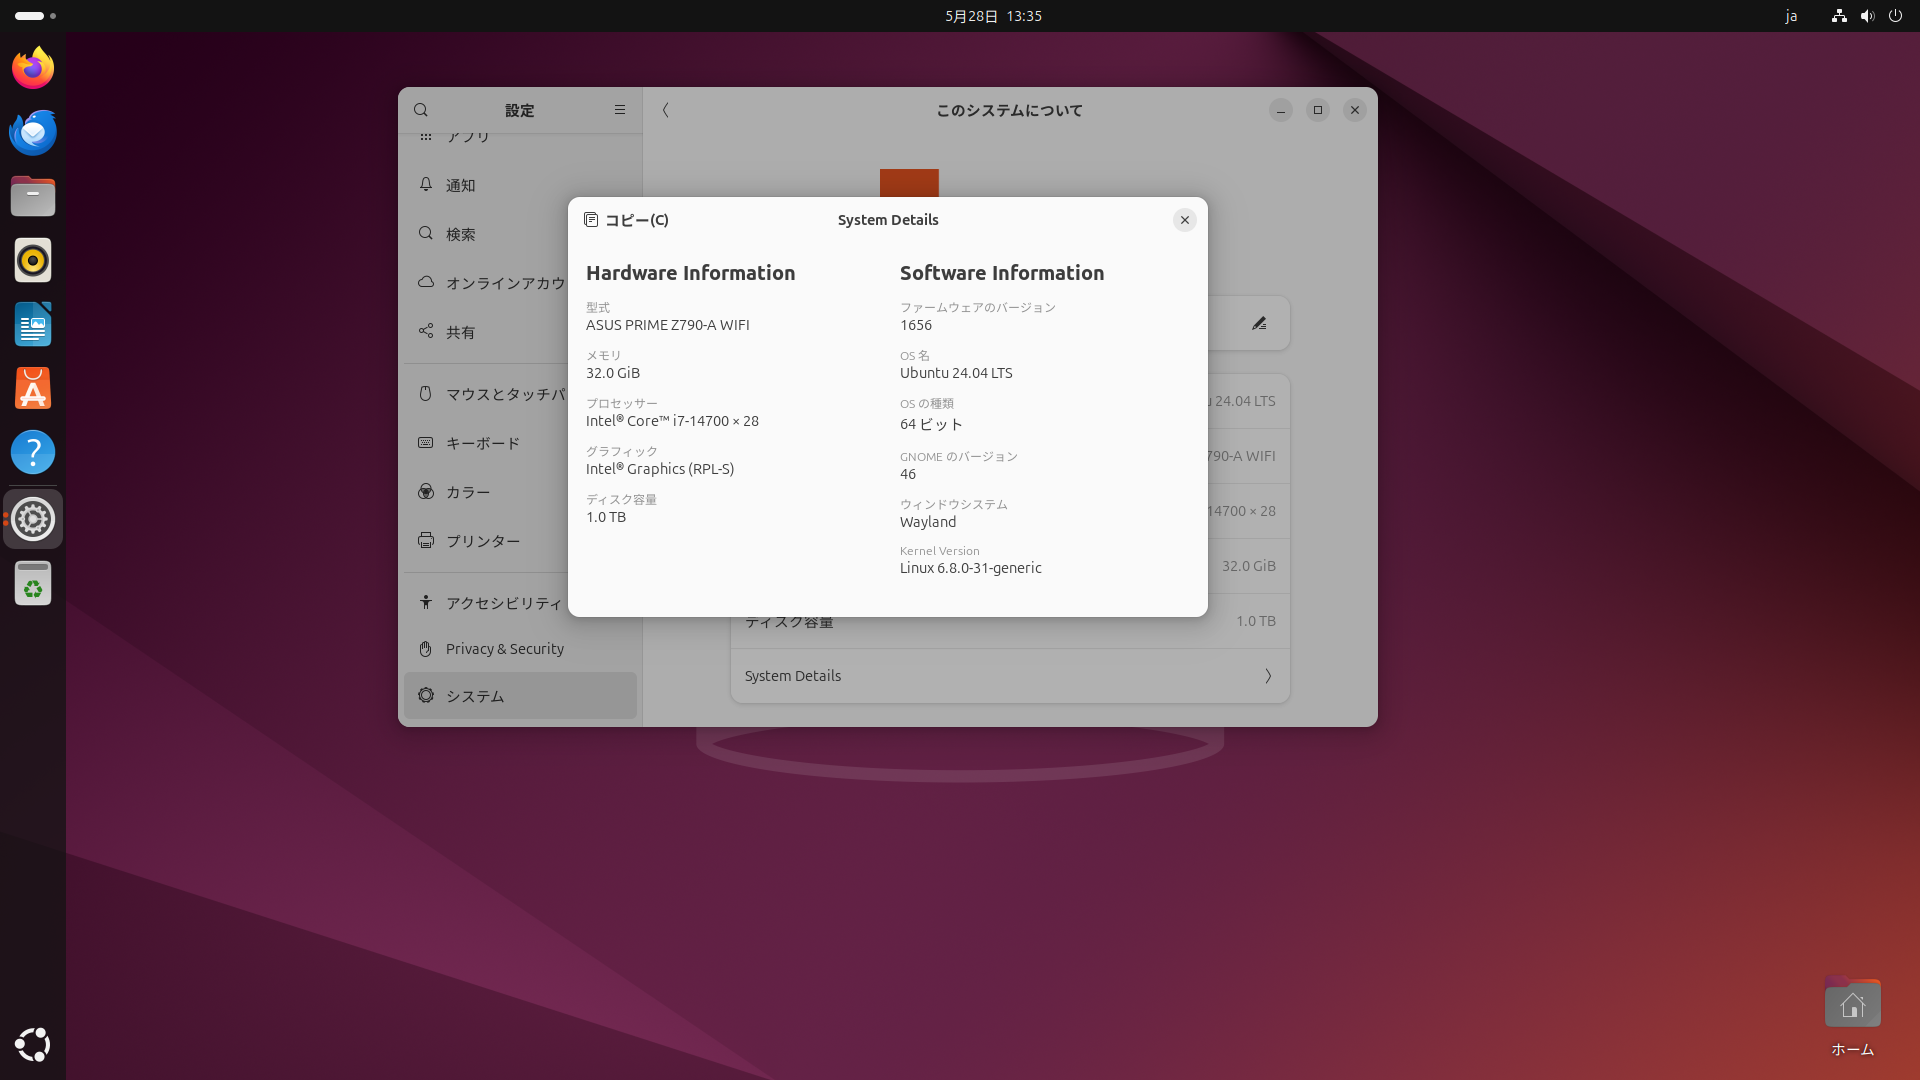Open プリンター settings panel
The width and height of the screenshot is (1920, 1080).
click(482, 541)
